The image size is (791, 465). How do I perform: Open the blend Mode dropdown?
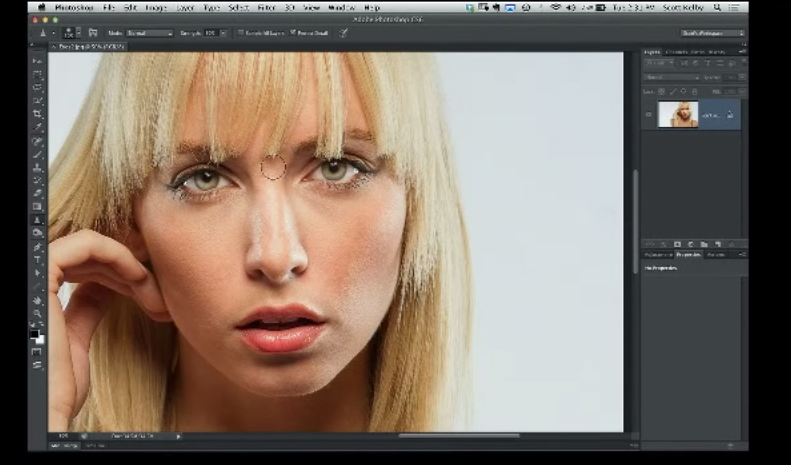coord(149,33)
